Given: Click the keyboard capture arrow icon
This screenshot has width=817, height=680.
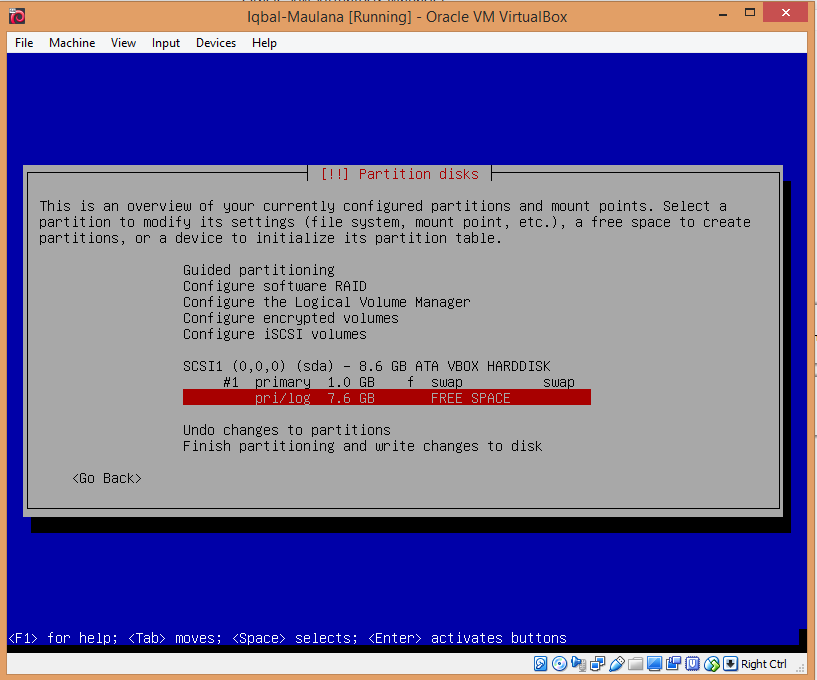Looking at the screenshot, I should tap(731, 664).
